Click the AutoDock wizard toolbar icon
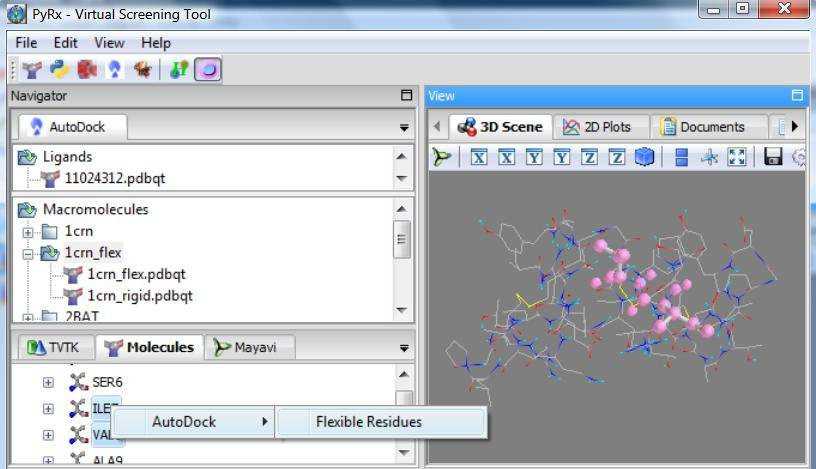 click(x=114, y=69)
